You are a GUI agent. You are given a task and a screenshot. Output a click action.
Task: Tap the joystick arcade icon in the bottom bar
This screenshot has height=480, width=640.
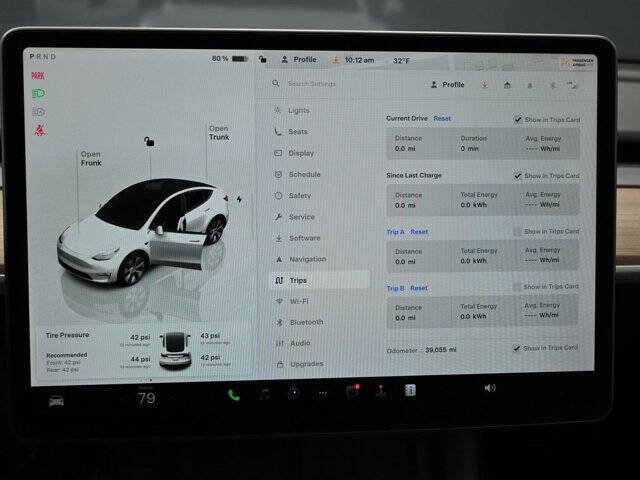click(381, 391)
